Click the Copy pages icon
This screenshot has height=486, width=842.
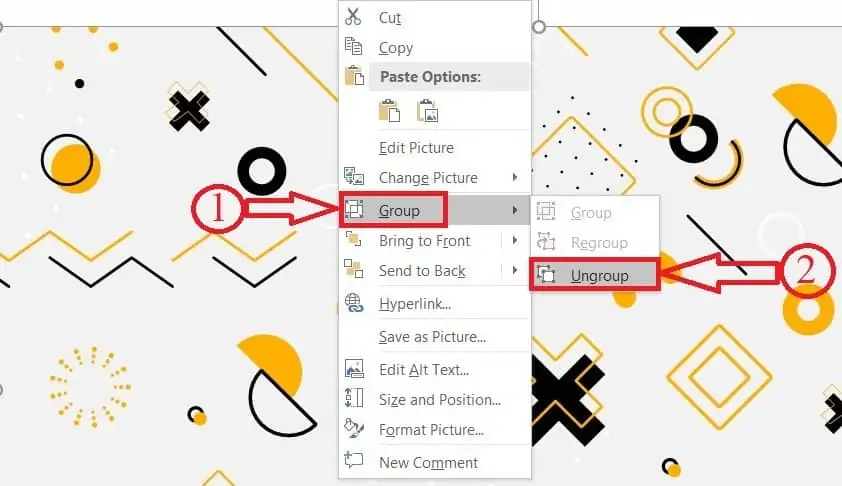[353, 46]
